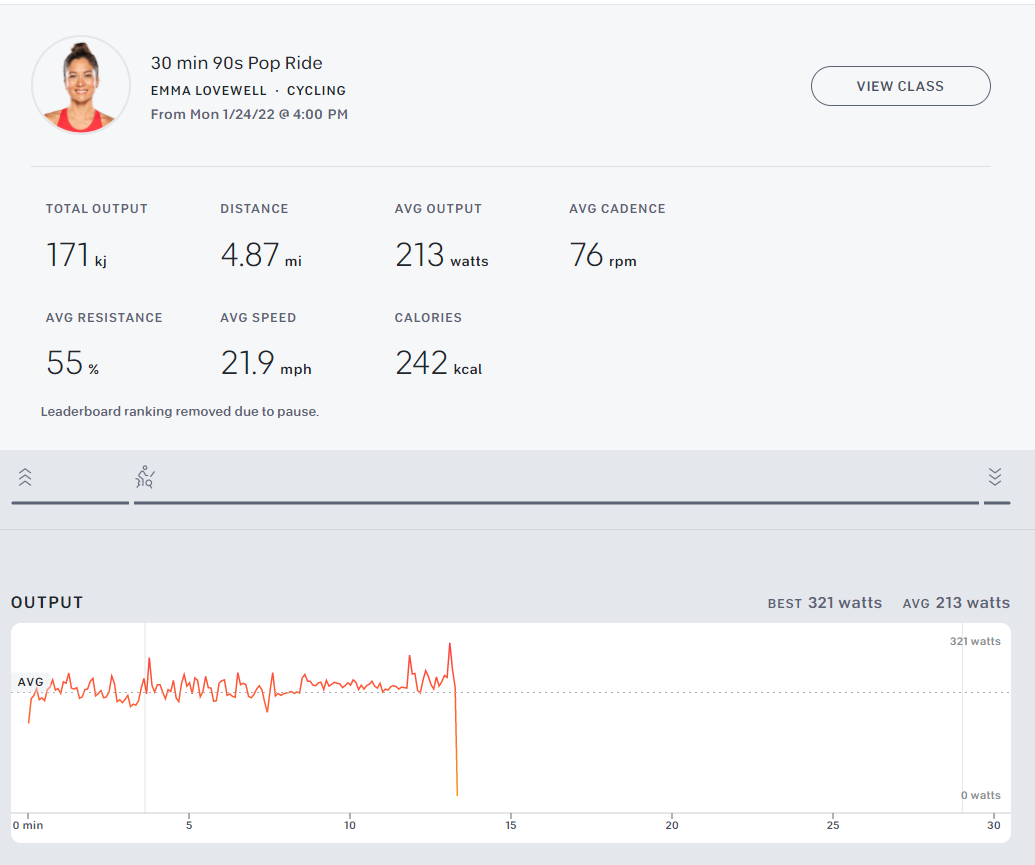Viewport: 1035px width, 865px height.
Task: Select the long cycling segment bar
Action: coord(555,502)
